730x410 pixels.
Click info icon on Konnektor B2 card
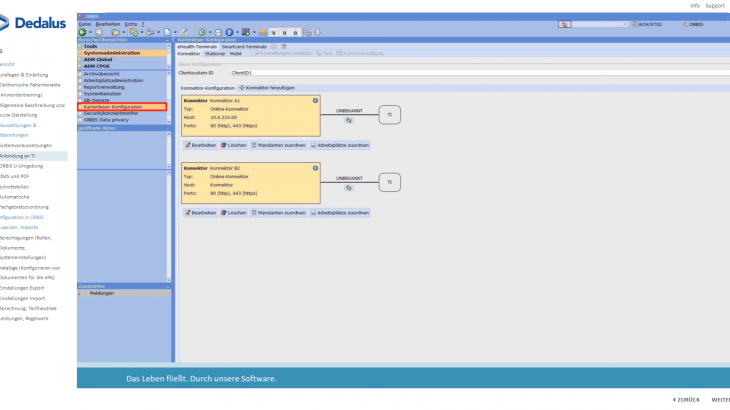coord(315,168)
